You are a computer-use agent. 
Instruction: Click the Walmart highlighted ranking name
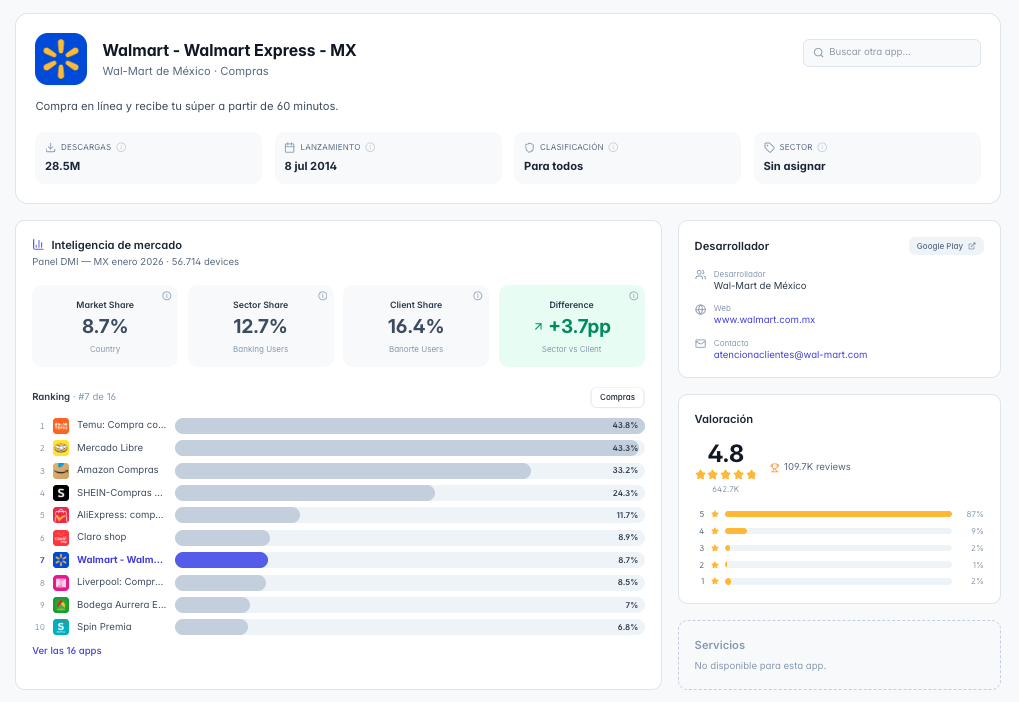click(120, 560)
